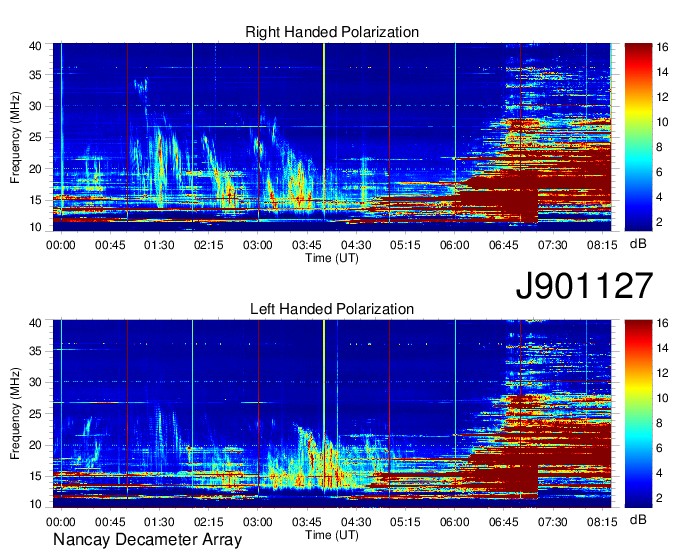The image size is (680, 552).
Task: Click the 2 dB tick on the right-handed color bar
Action: (x=660, y=222)
